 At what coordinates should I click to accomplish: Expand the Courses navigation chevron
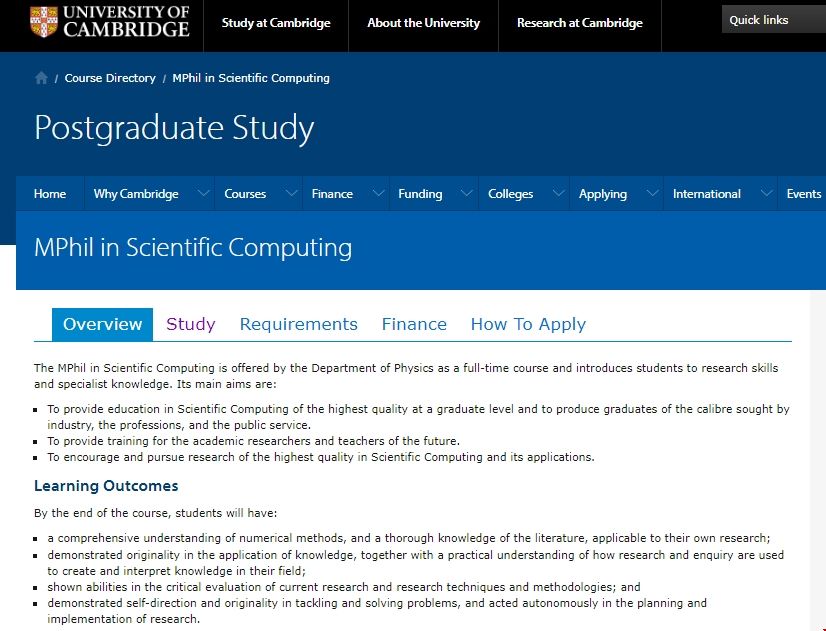291,193
